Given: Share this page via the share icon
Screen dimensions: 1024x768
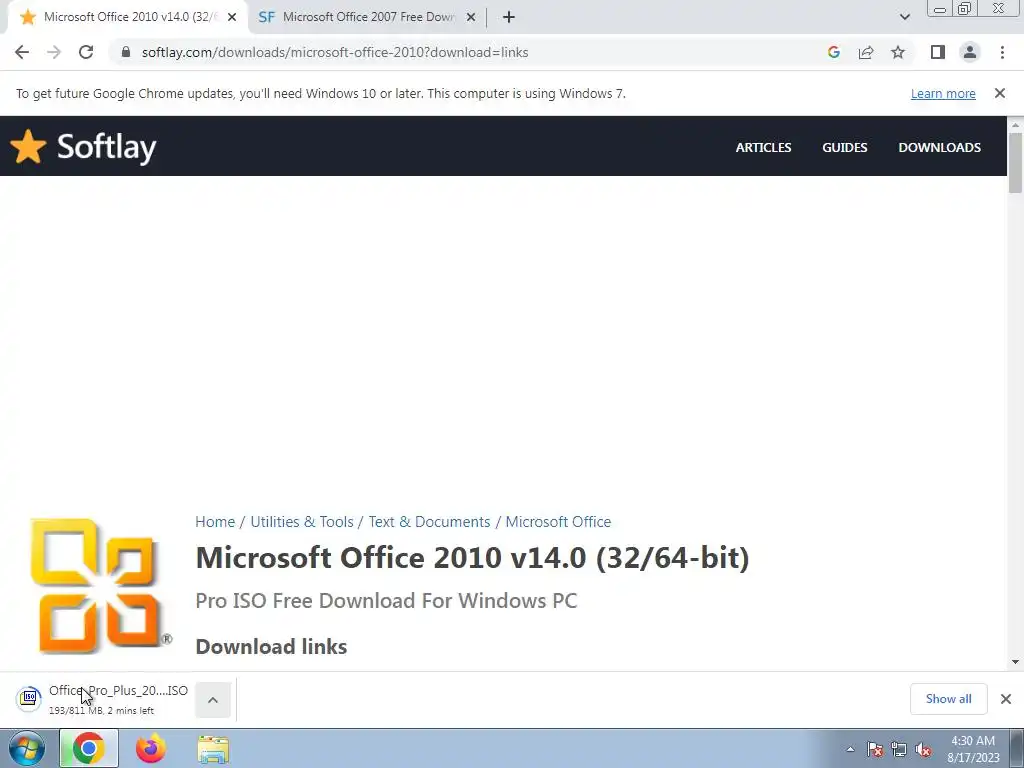Looking at the screenshot, I should (x=866, y=52).
